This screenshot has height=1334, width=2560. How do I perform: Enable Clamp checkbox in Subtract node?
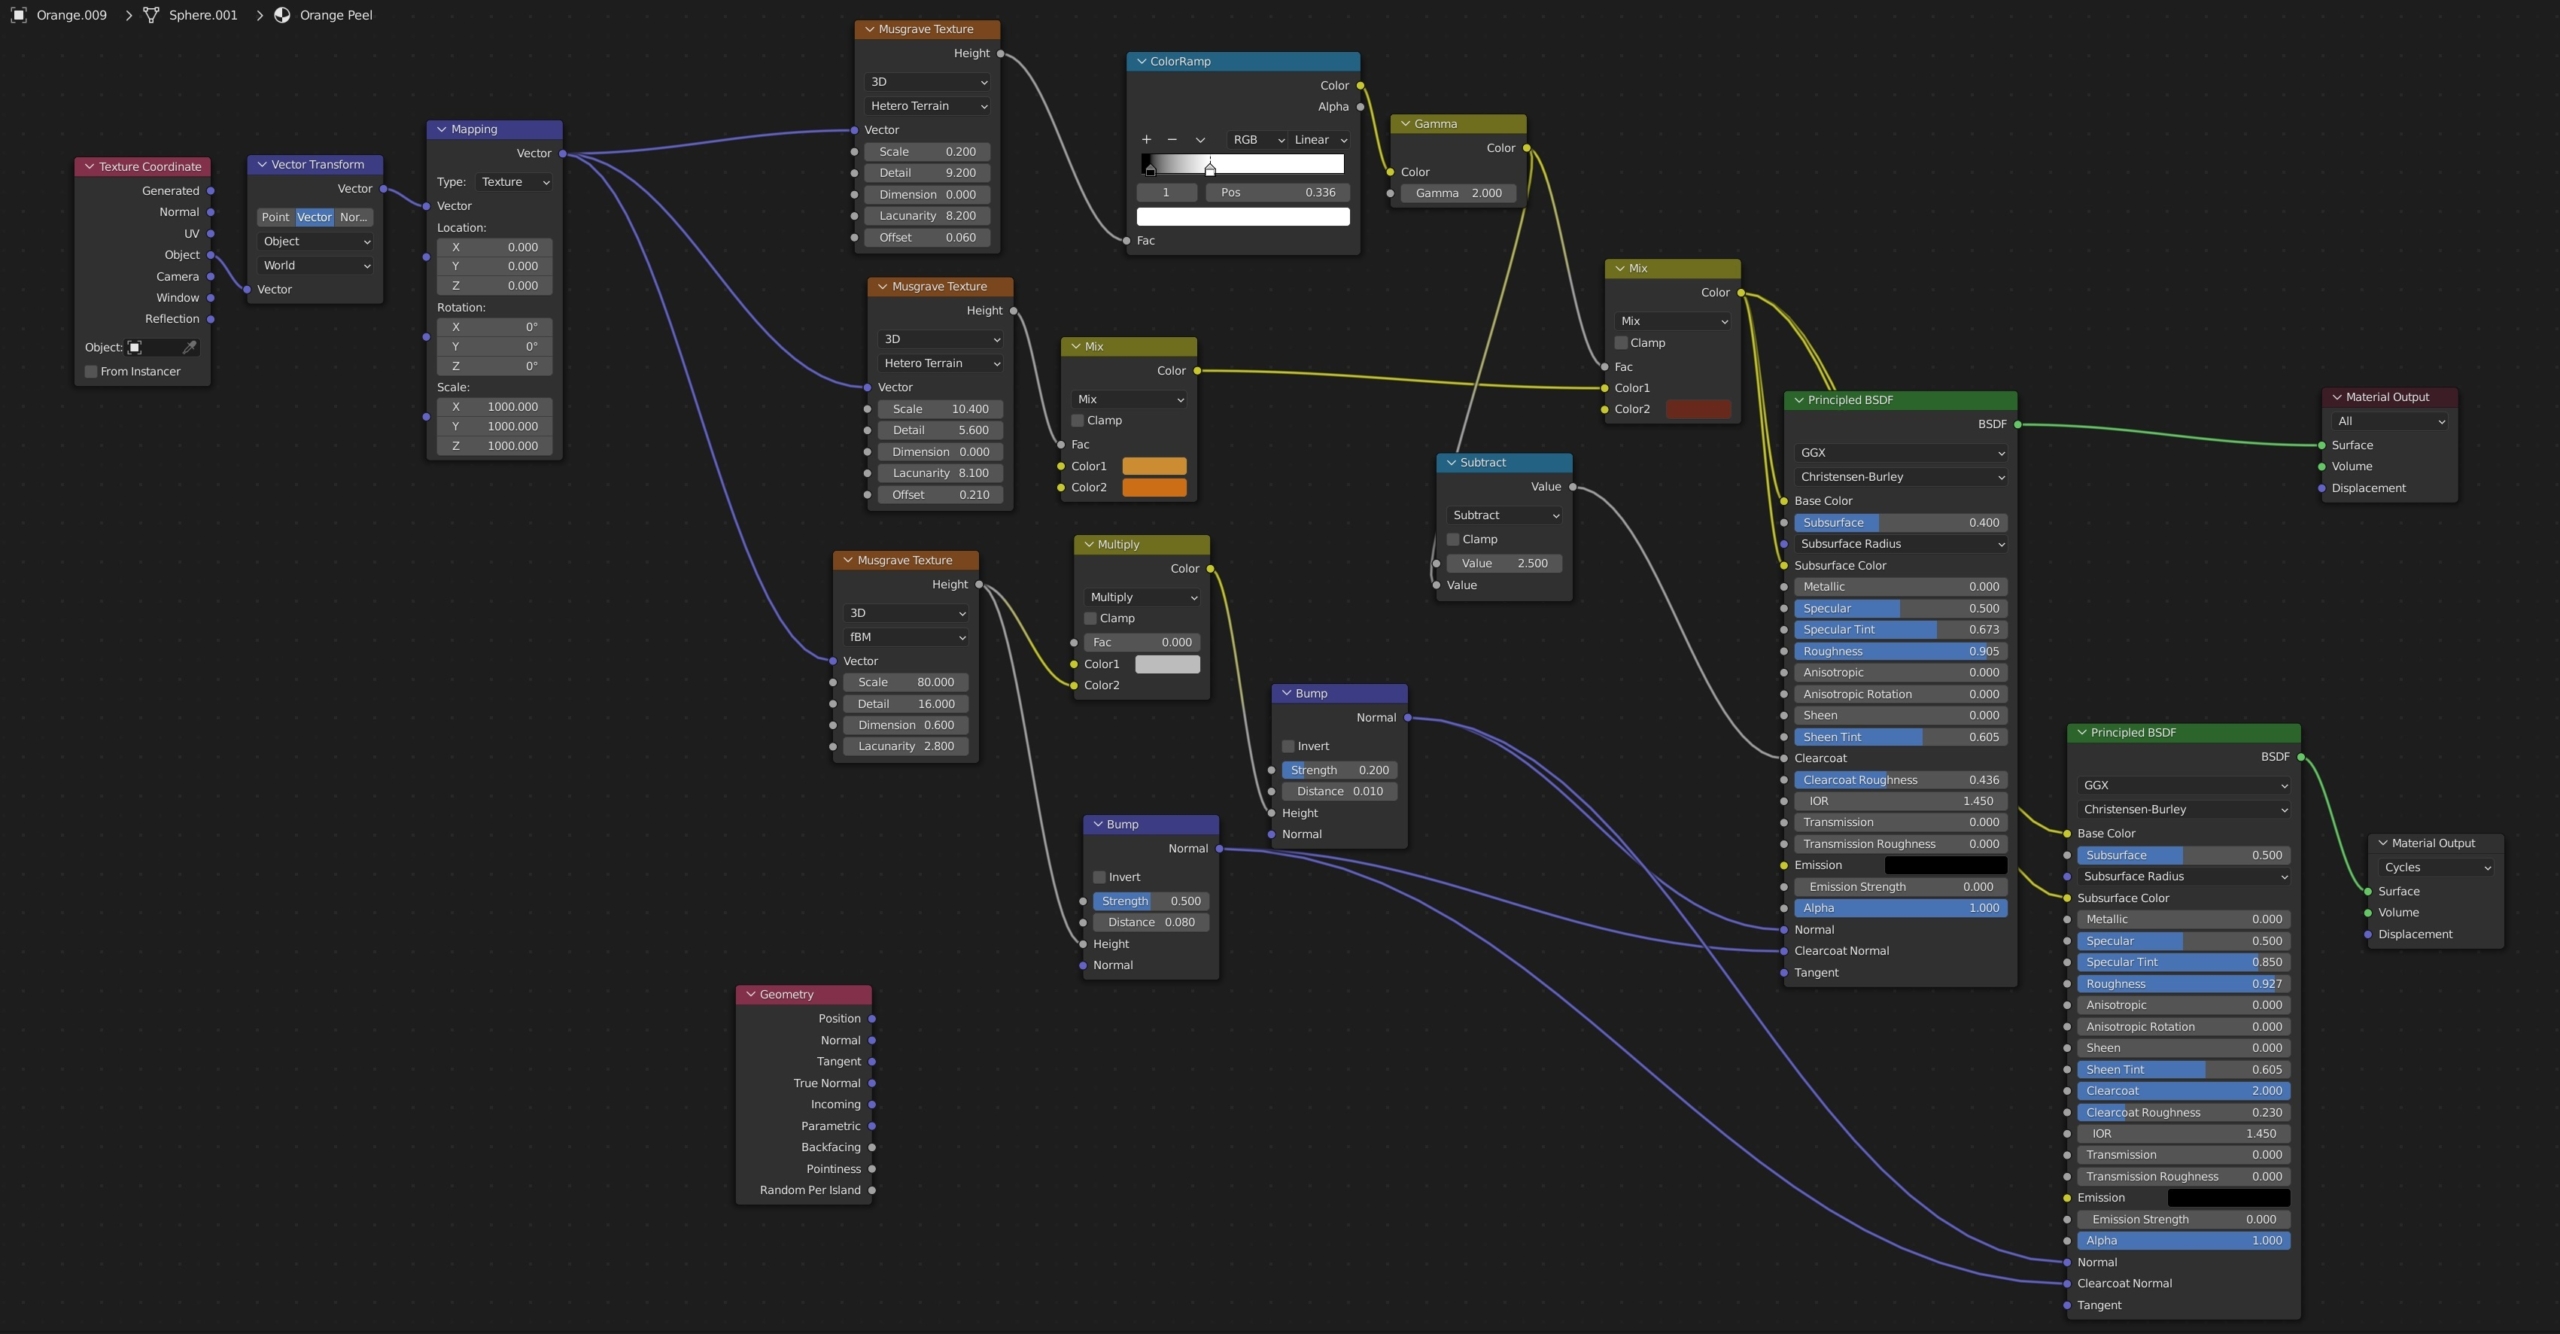click(x=1452, y=540)
